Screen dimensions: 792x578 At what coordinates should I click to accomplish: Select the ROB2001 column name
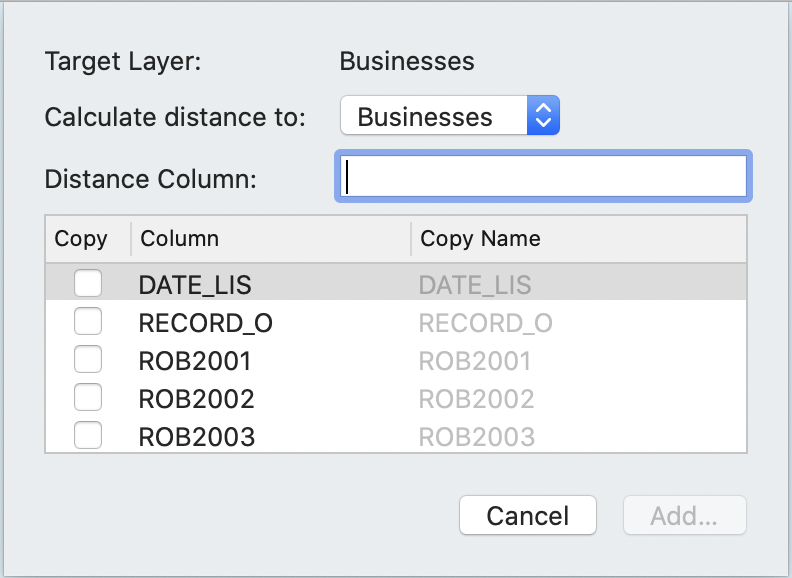(x=195, y=361)
